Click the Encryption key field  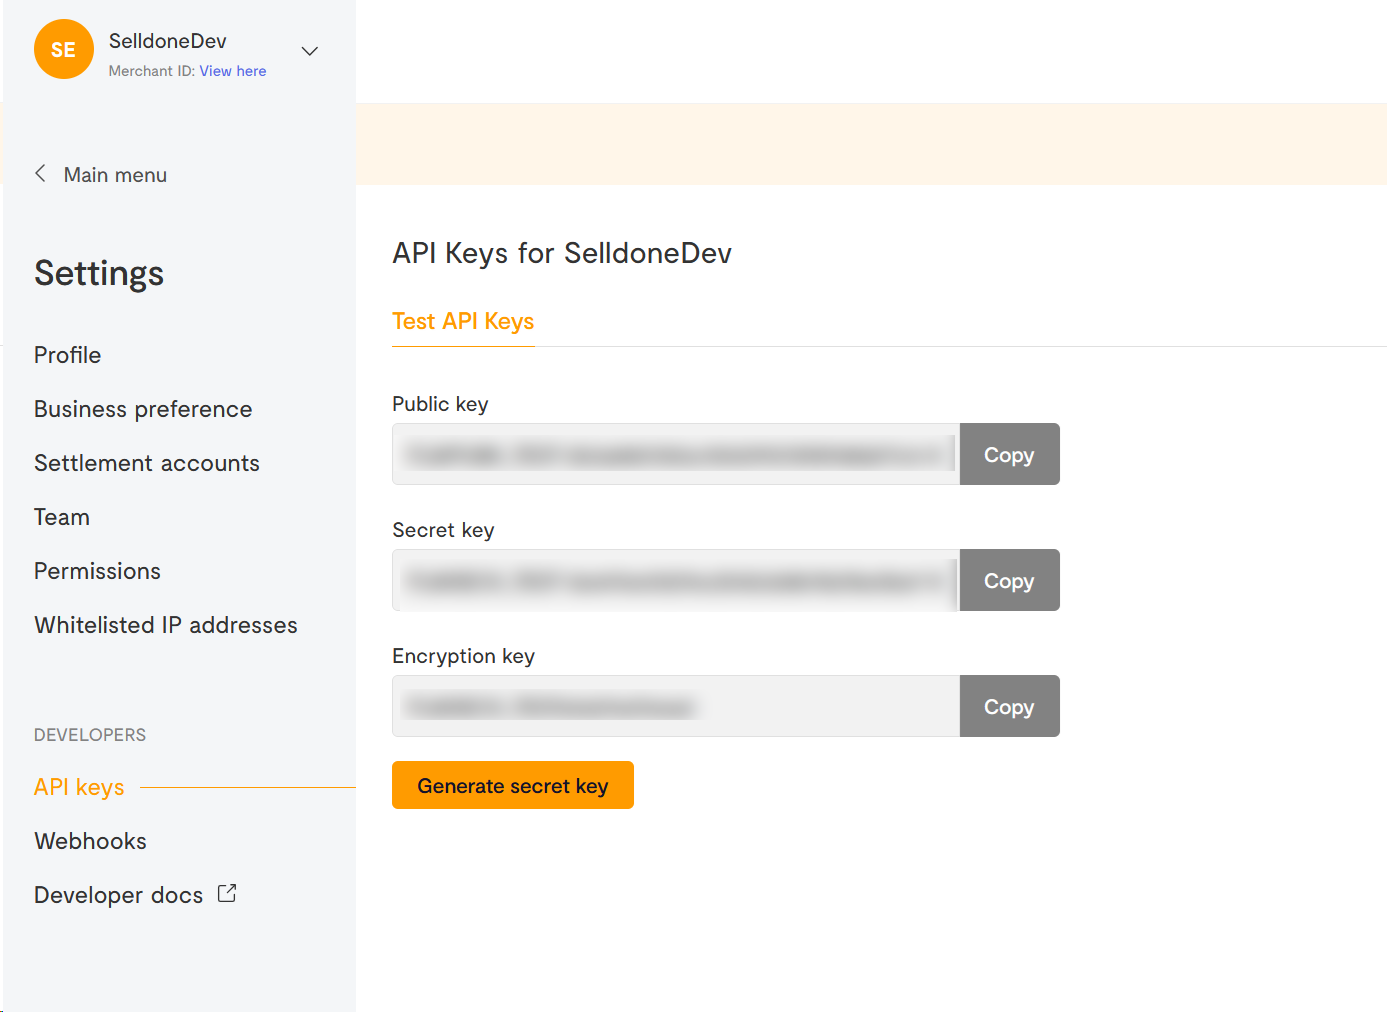[676, 706]
